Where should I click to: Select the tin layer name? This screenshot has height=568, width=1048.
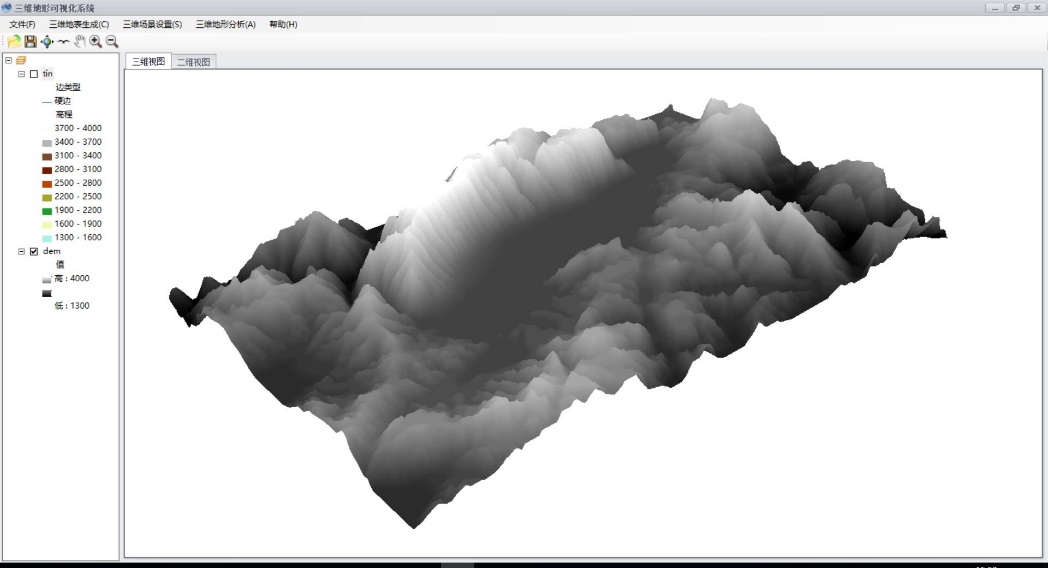tap(47, 74)
